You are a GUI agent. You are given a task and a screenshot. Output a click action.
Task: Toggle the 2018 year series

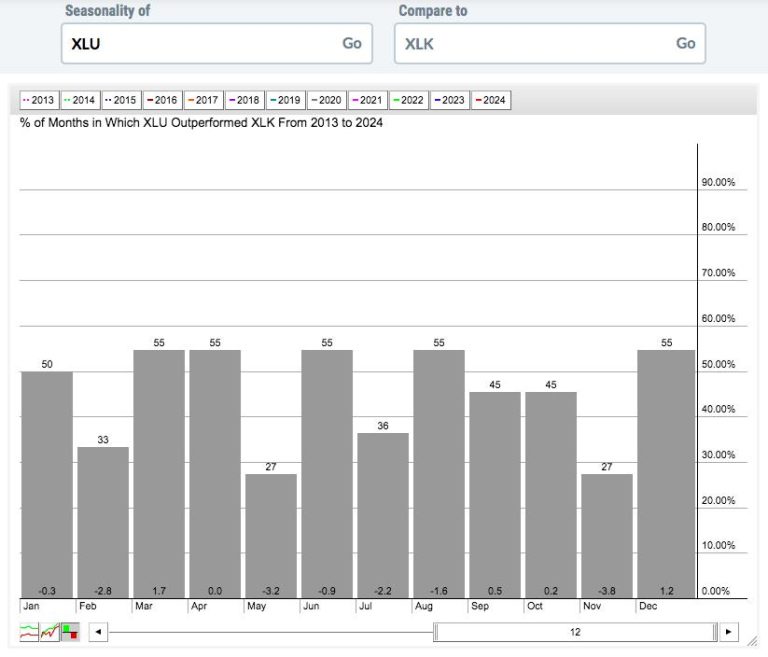coord(244,100)
